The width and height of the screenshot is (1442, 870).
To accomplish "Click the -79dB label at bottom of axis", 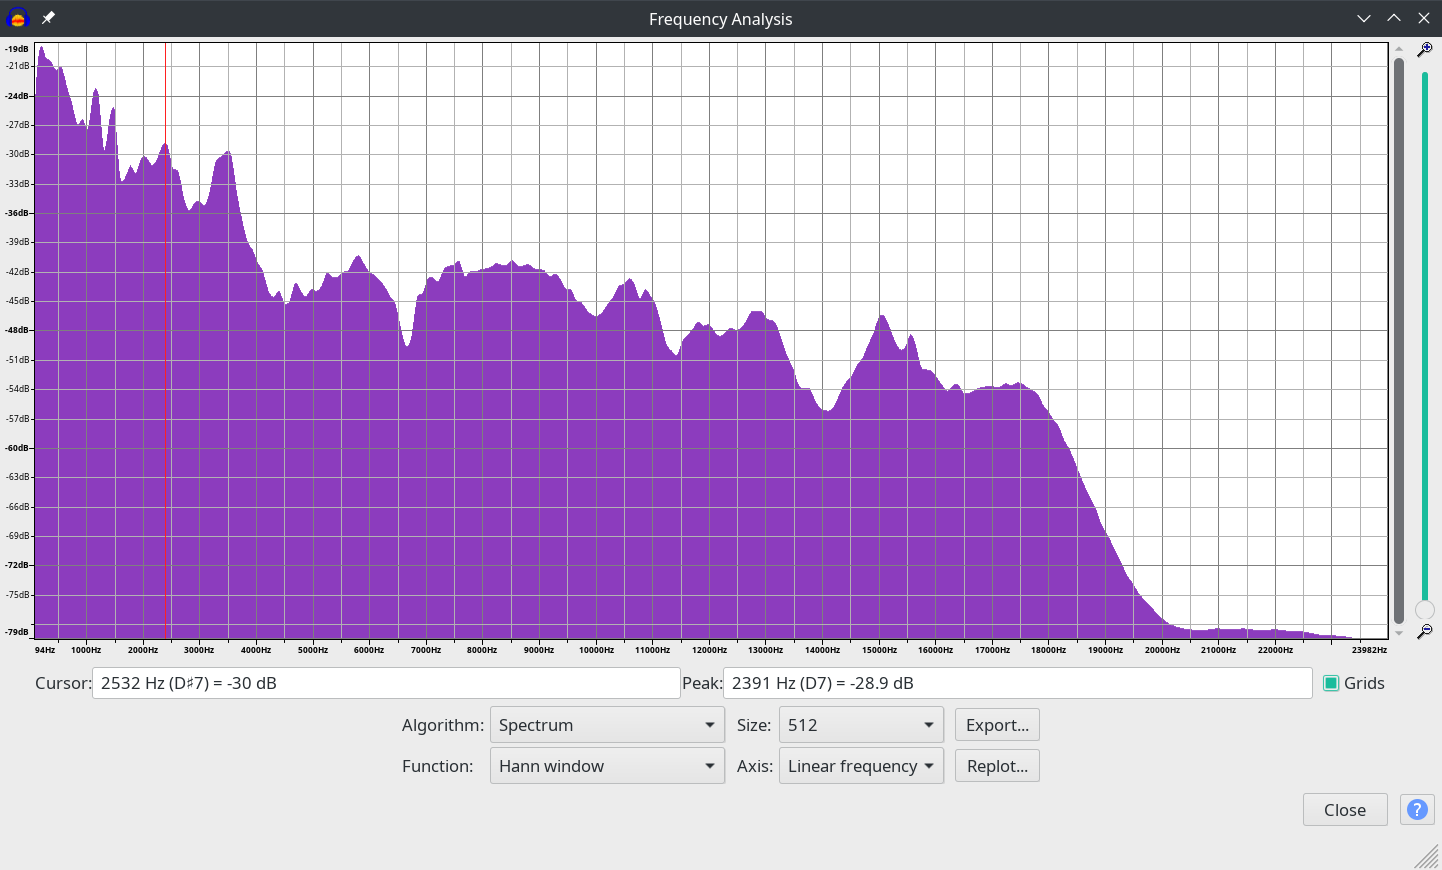I will pos(17,632).
